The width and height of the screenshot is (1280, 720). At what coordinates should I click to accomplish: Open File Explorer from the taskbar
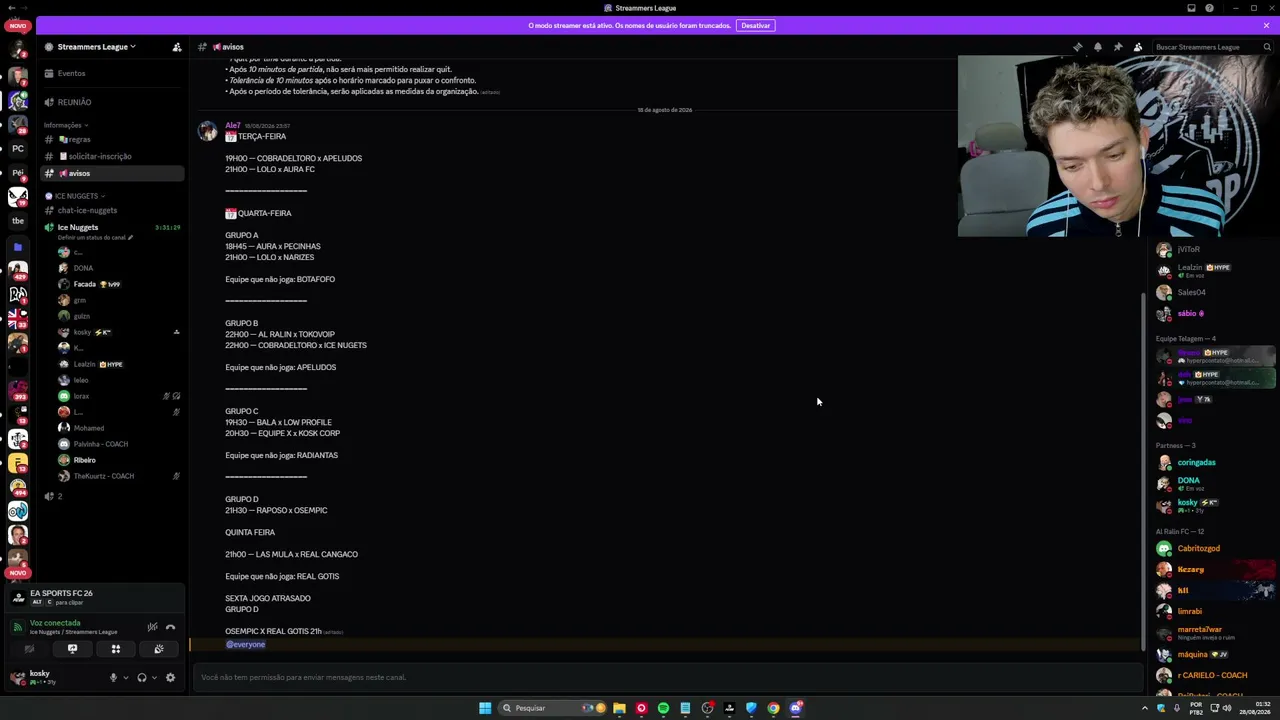pyautogui.click(x=619, y=708)
